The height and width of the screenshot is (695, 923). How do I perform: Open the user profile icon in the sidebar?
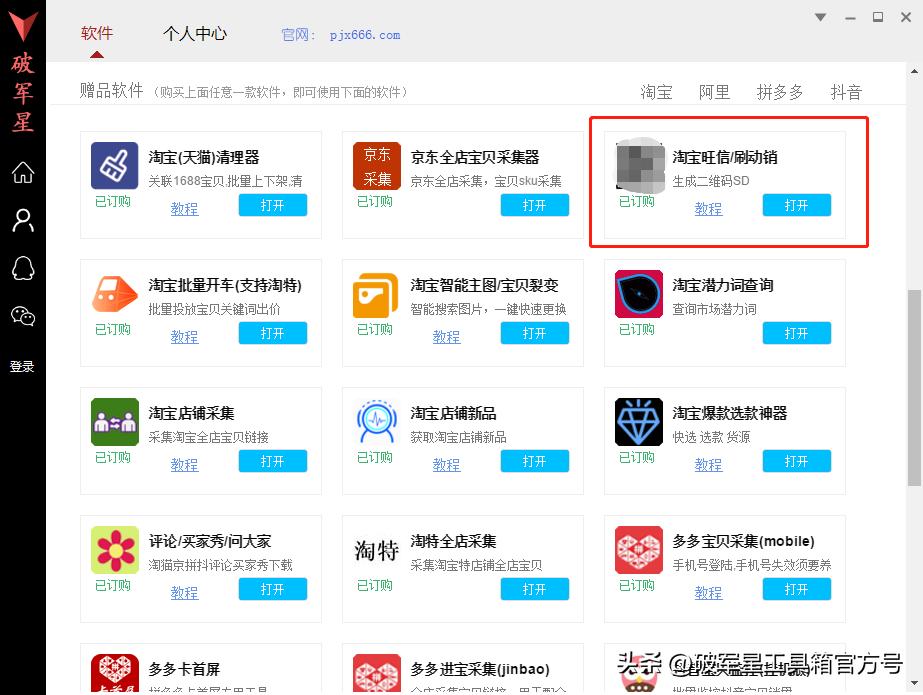tap(22, 220)
